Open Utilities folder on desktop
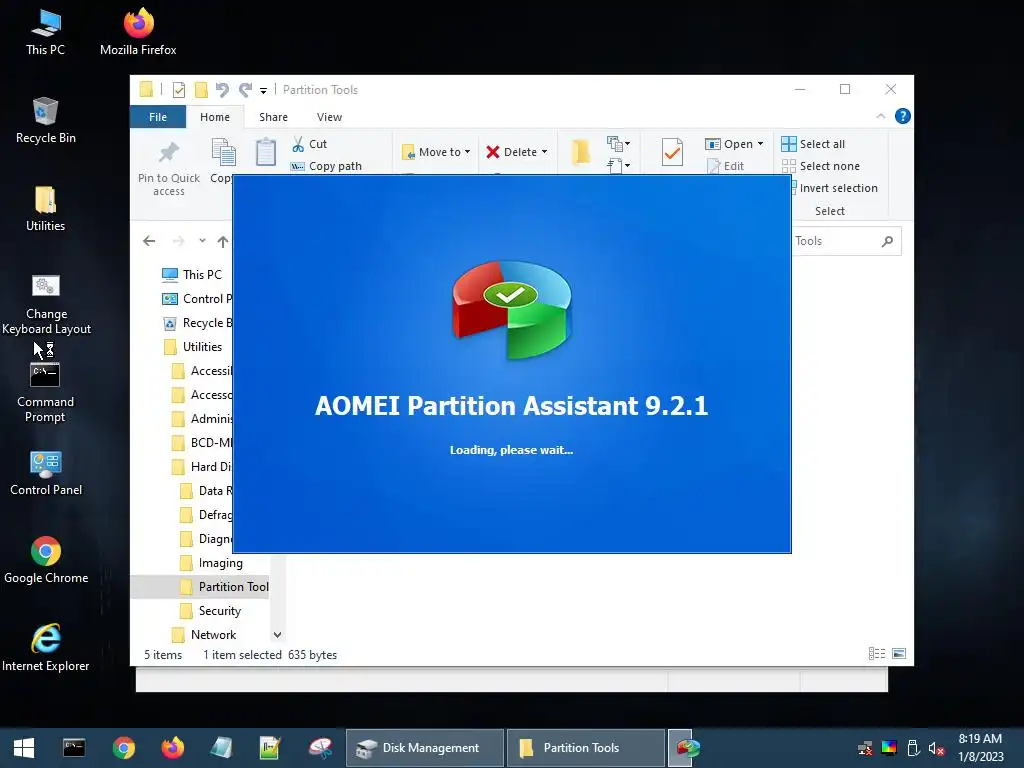Screen dimensions: 1024x768 pos(46,209)
